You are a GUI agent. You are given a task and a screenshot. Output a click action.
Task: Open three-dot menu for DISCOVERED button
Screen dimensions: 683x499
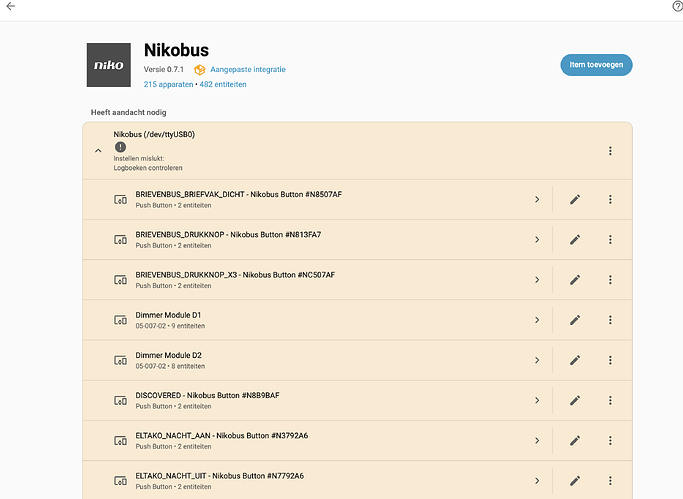(610, 400)
